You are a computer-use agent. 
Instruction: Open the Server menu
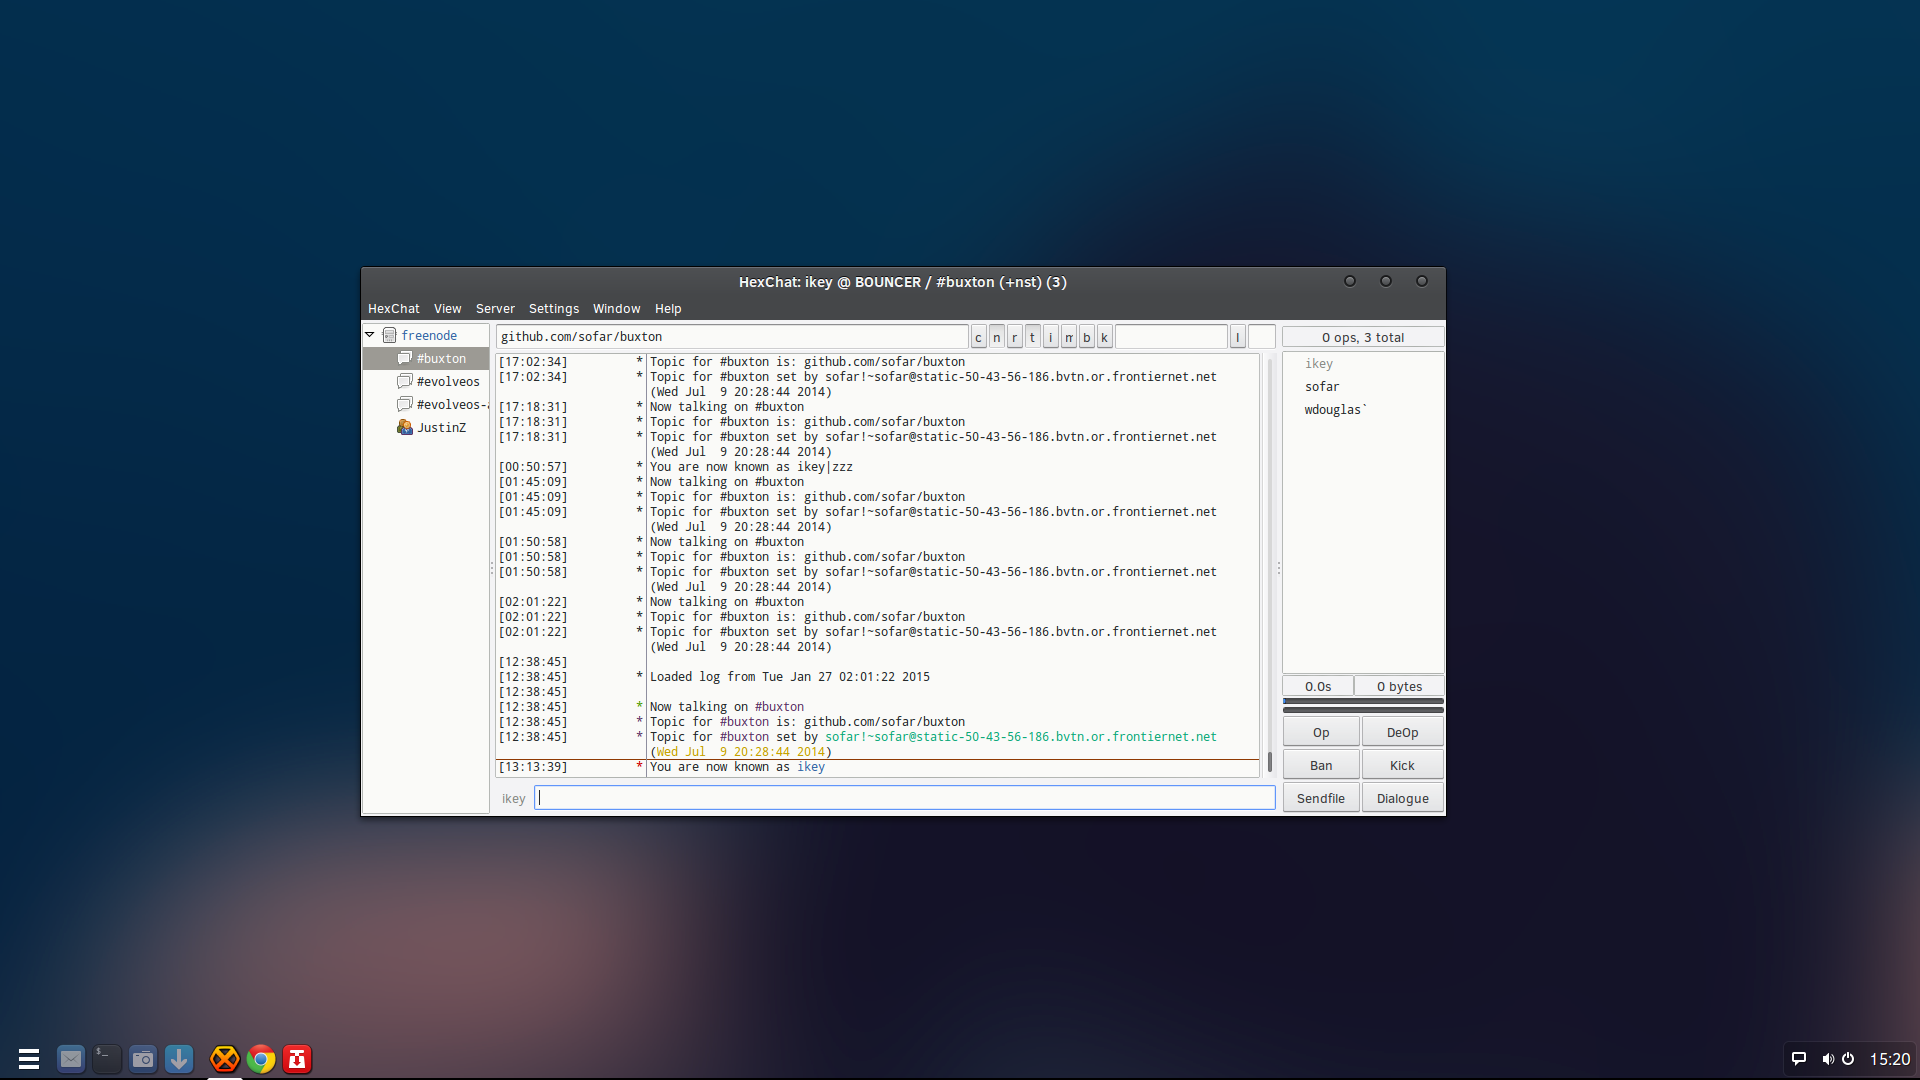pos(495,309)
